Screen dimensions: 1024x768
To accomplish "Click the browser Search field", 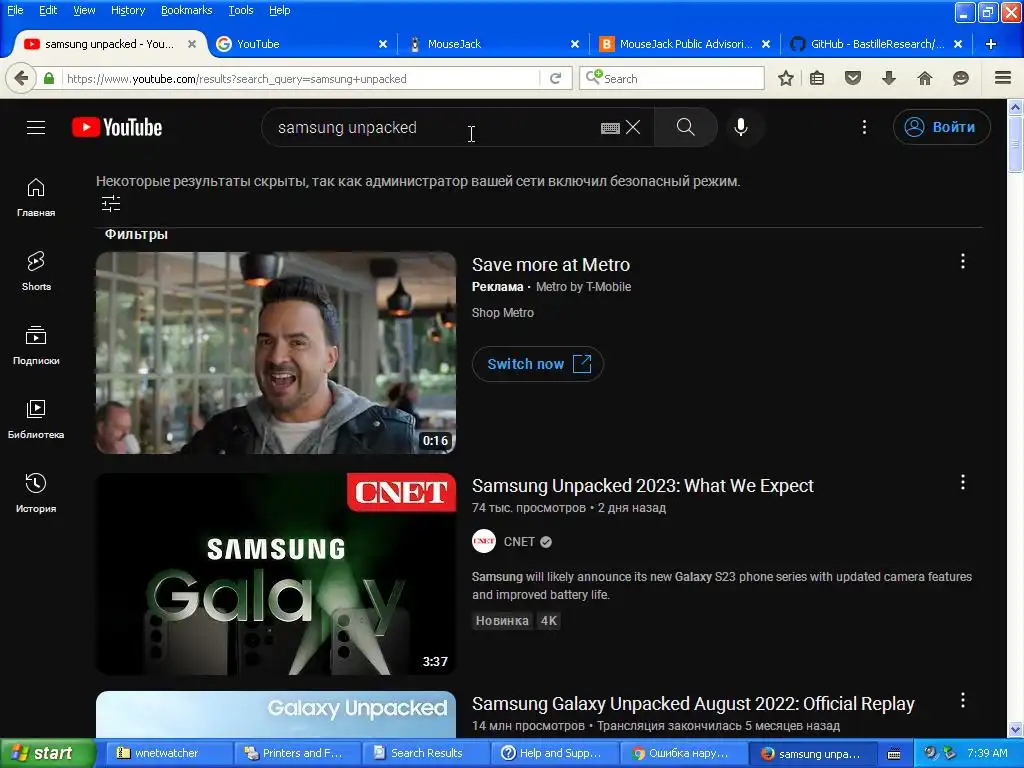I will pos(672,78).
